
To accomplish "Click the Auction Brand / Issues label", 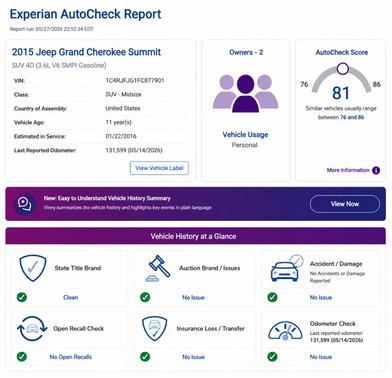I will [x=209, y=268].
